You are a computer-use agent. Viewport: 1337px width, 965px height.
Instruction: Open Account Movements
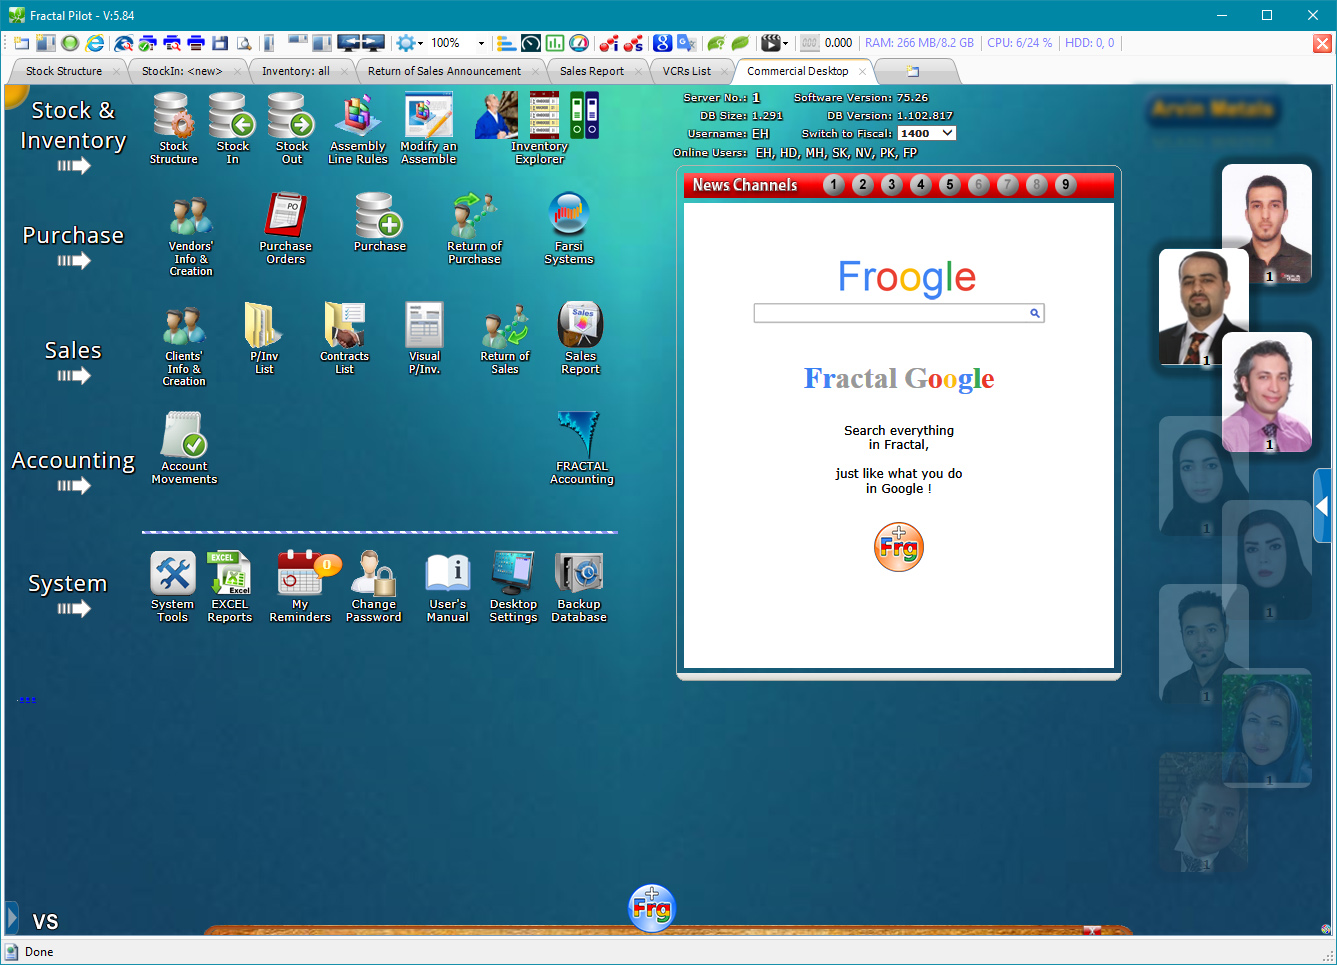point(184,449)
